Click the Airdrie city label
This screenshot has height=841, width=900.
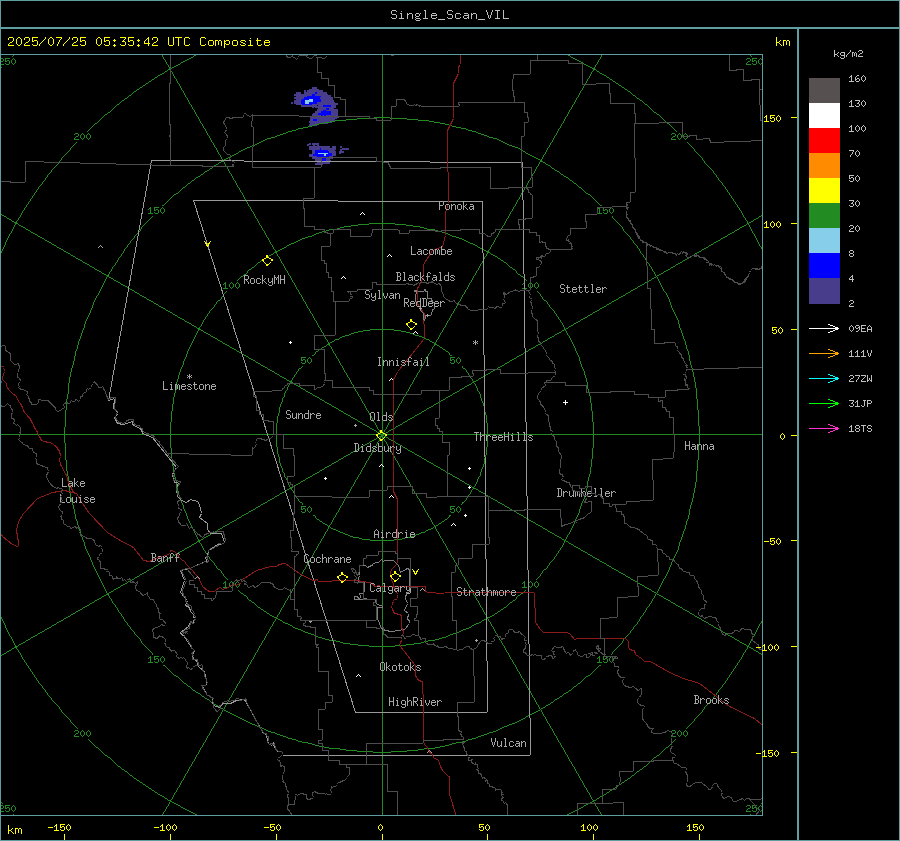pos(394,534)
